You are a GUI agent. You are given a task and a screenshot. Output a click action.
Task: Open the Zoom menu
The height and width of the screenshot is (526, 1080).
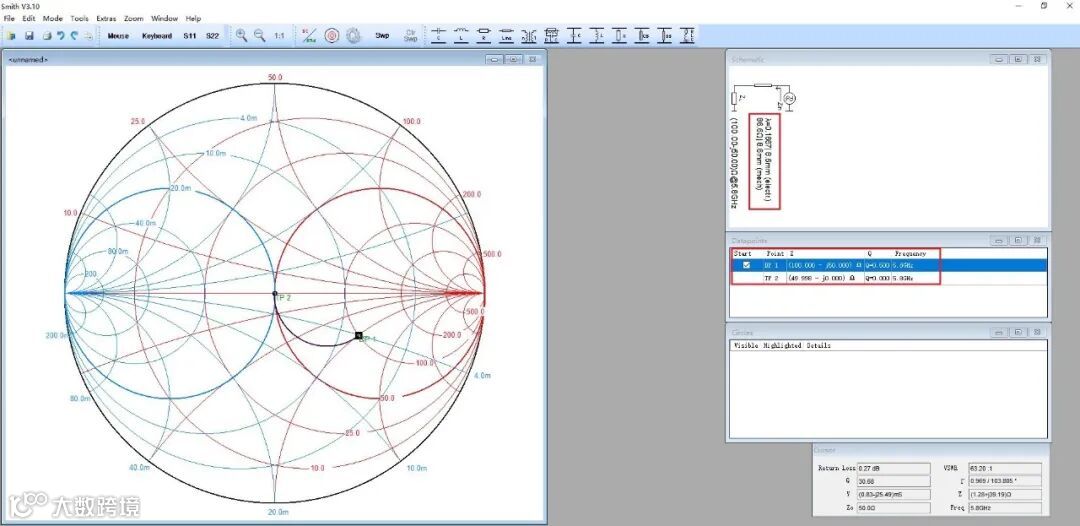tap(134, 19)
